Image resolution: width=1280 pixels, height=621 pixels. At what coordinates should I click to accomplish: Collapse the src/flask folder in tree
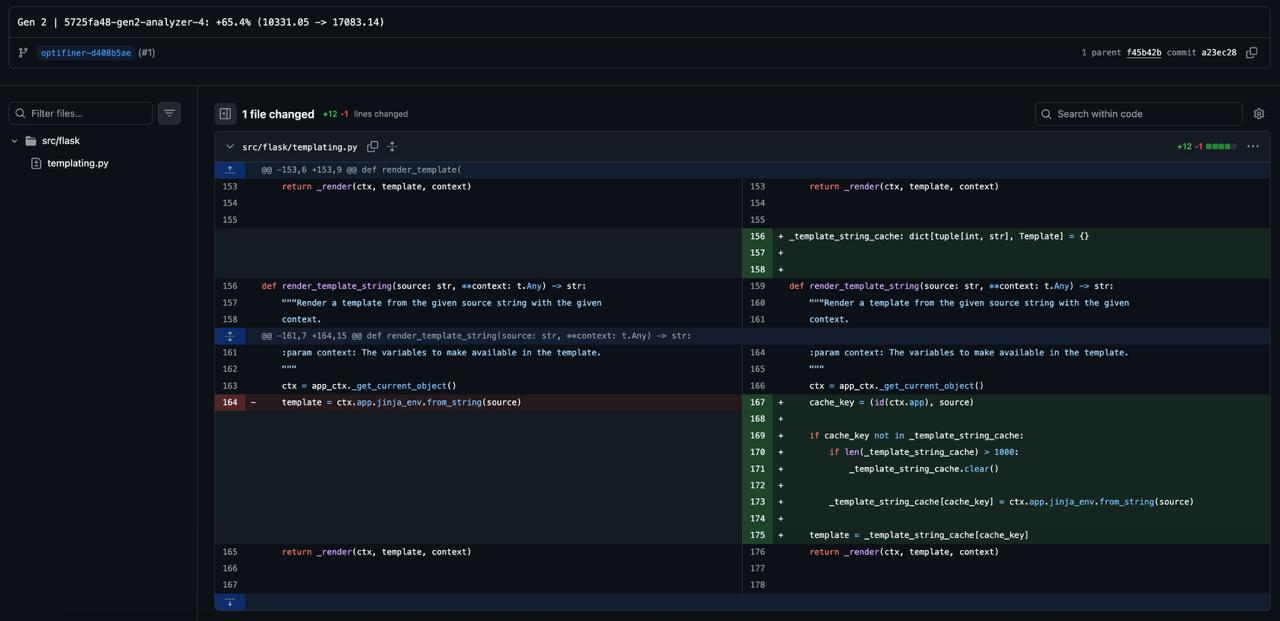[14, 141]
